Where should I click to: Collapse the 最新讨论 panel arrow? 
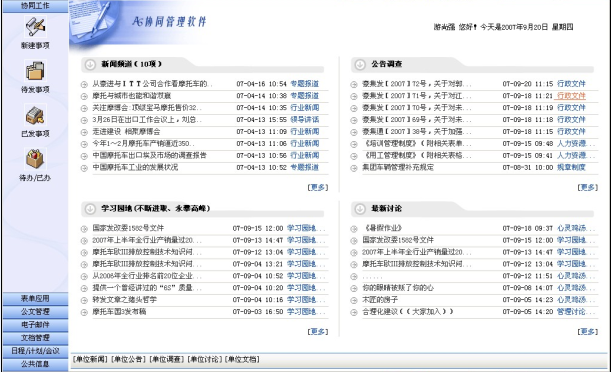click(360, 209)
